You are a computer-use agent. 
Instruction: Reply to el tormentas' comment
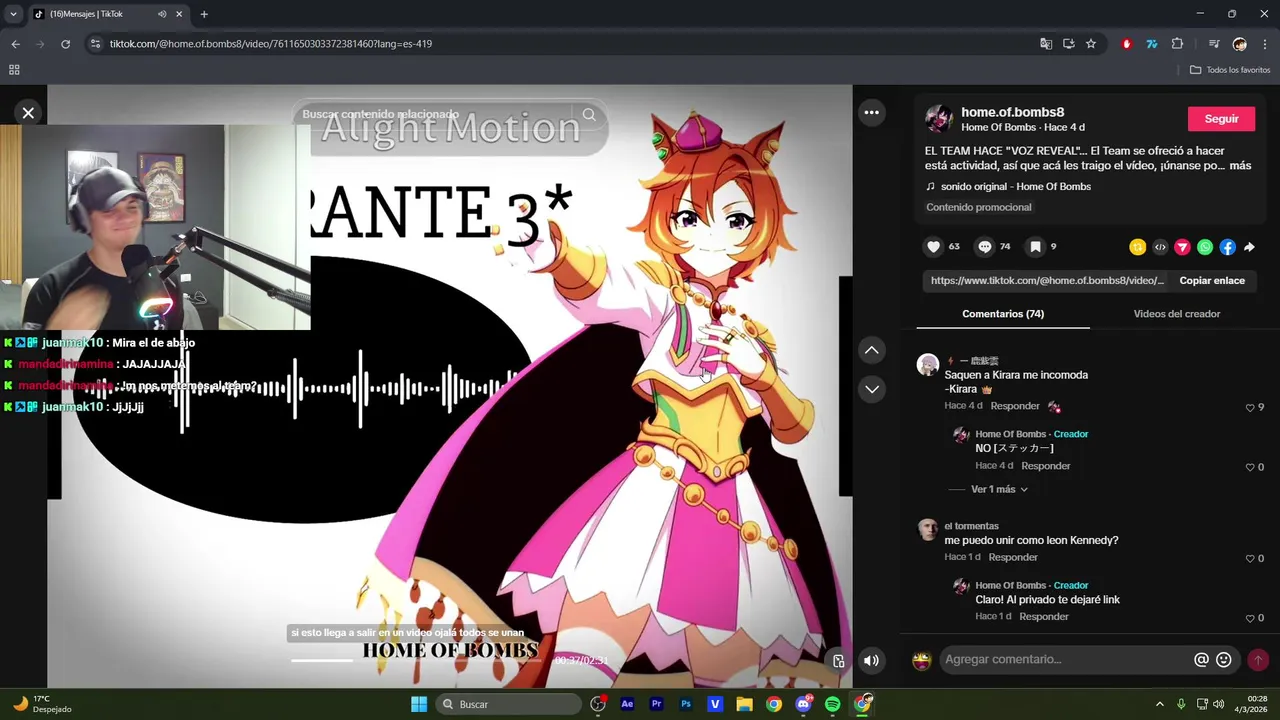point(1013,557)
